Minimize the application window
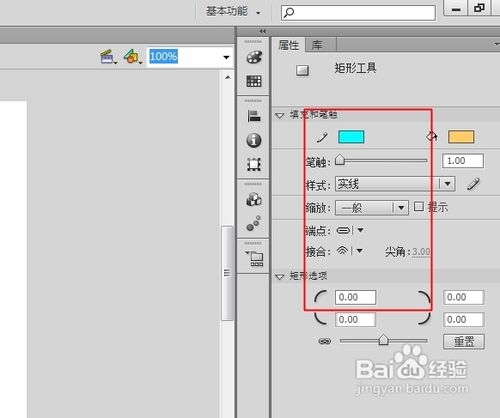 [455, 8]
